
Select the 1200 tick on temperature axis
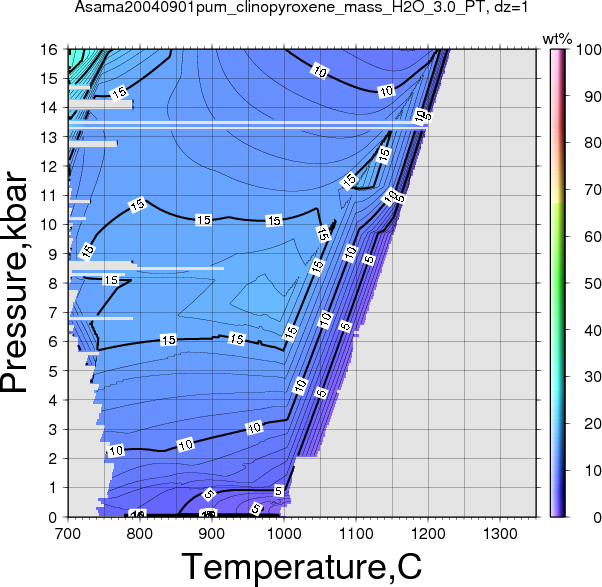pos(428,534)
